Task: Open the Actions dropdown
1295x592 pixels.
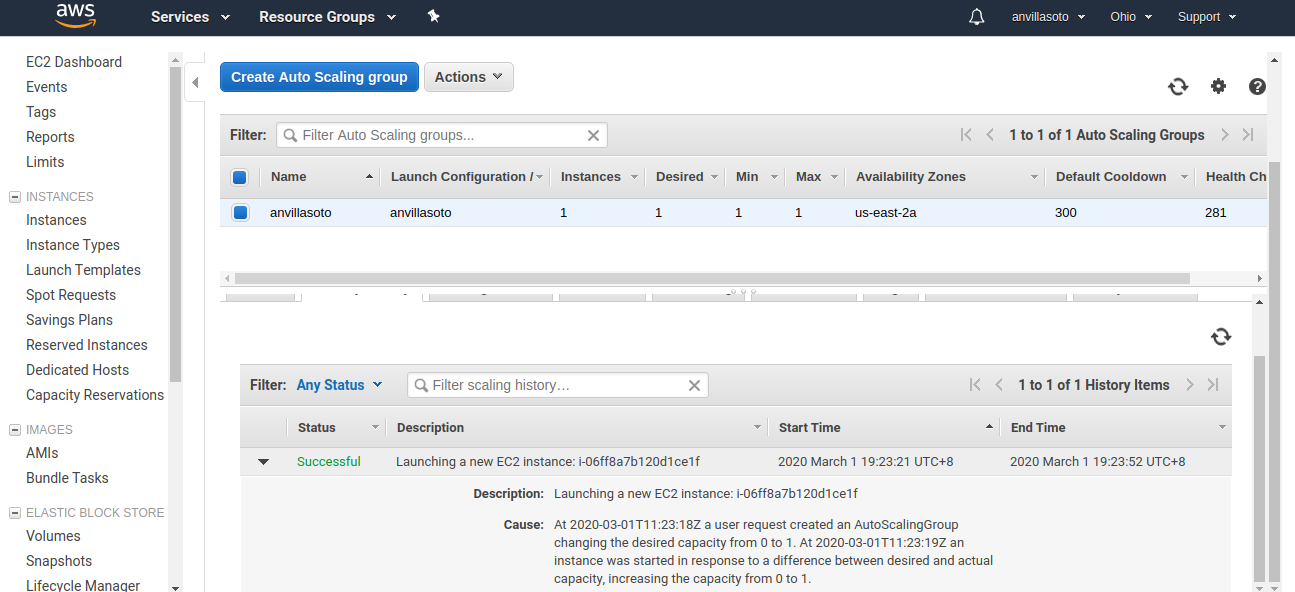Action: pos(469,77)
